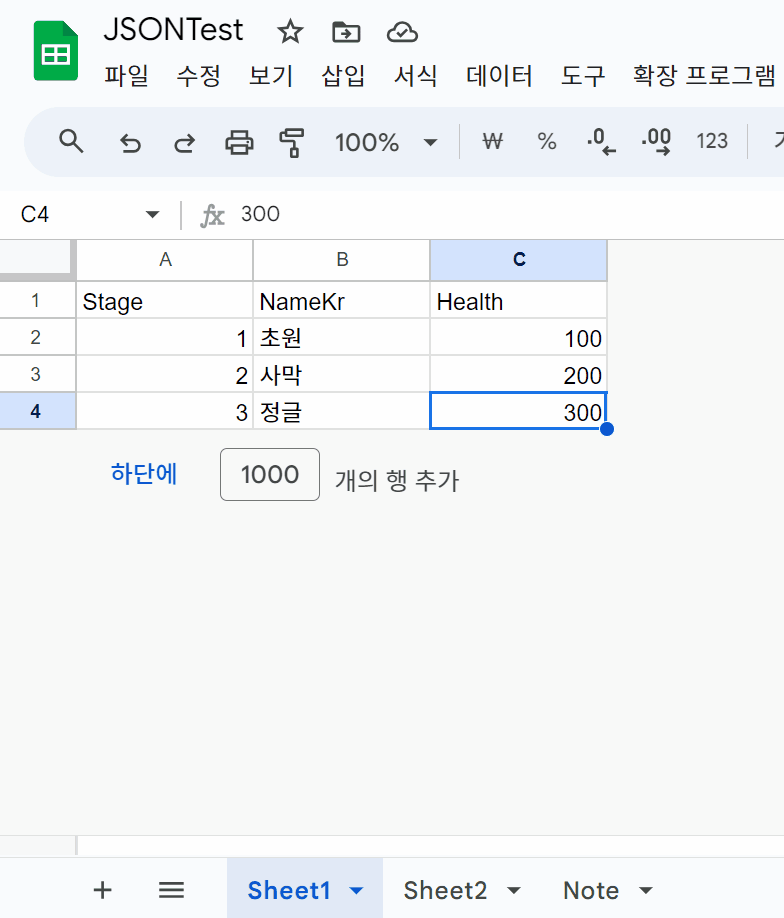Viewport: 784px width, 918px height.
Task: Increase decimal places
Action: point(656,142)
